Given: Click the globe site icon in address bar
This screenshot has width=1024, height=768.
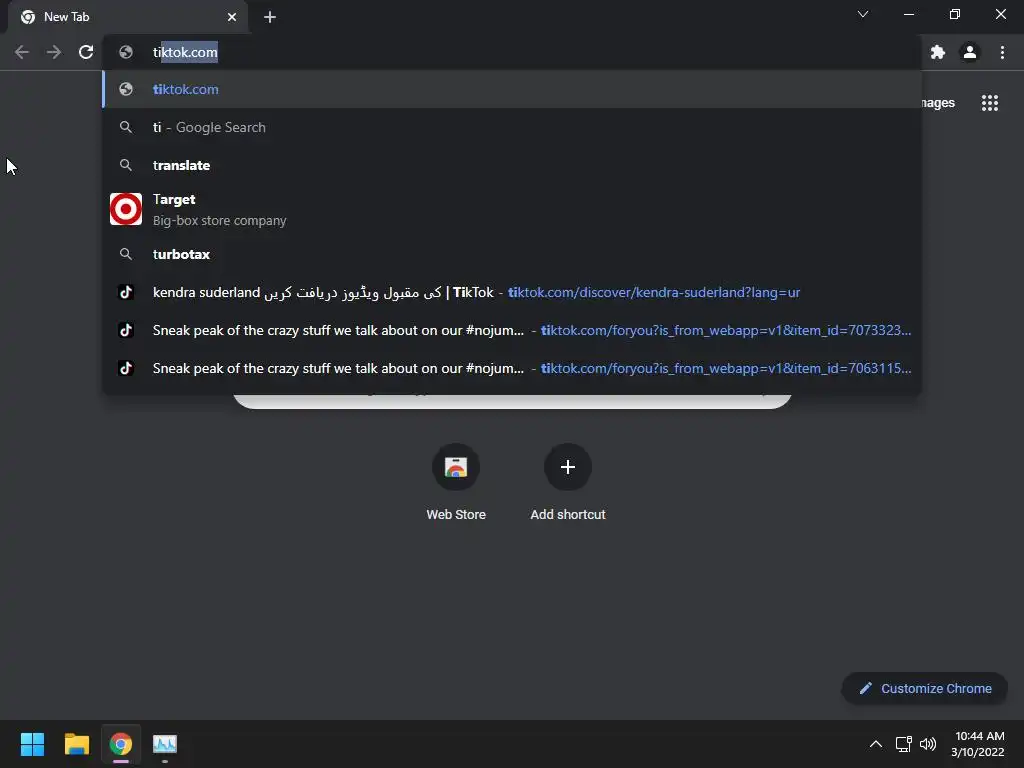Looking at the screenshot, I should 126,52.
